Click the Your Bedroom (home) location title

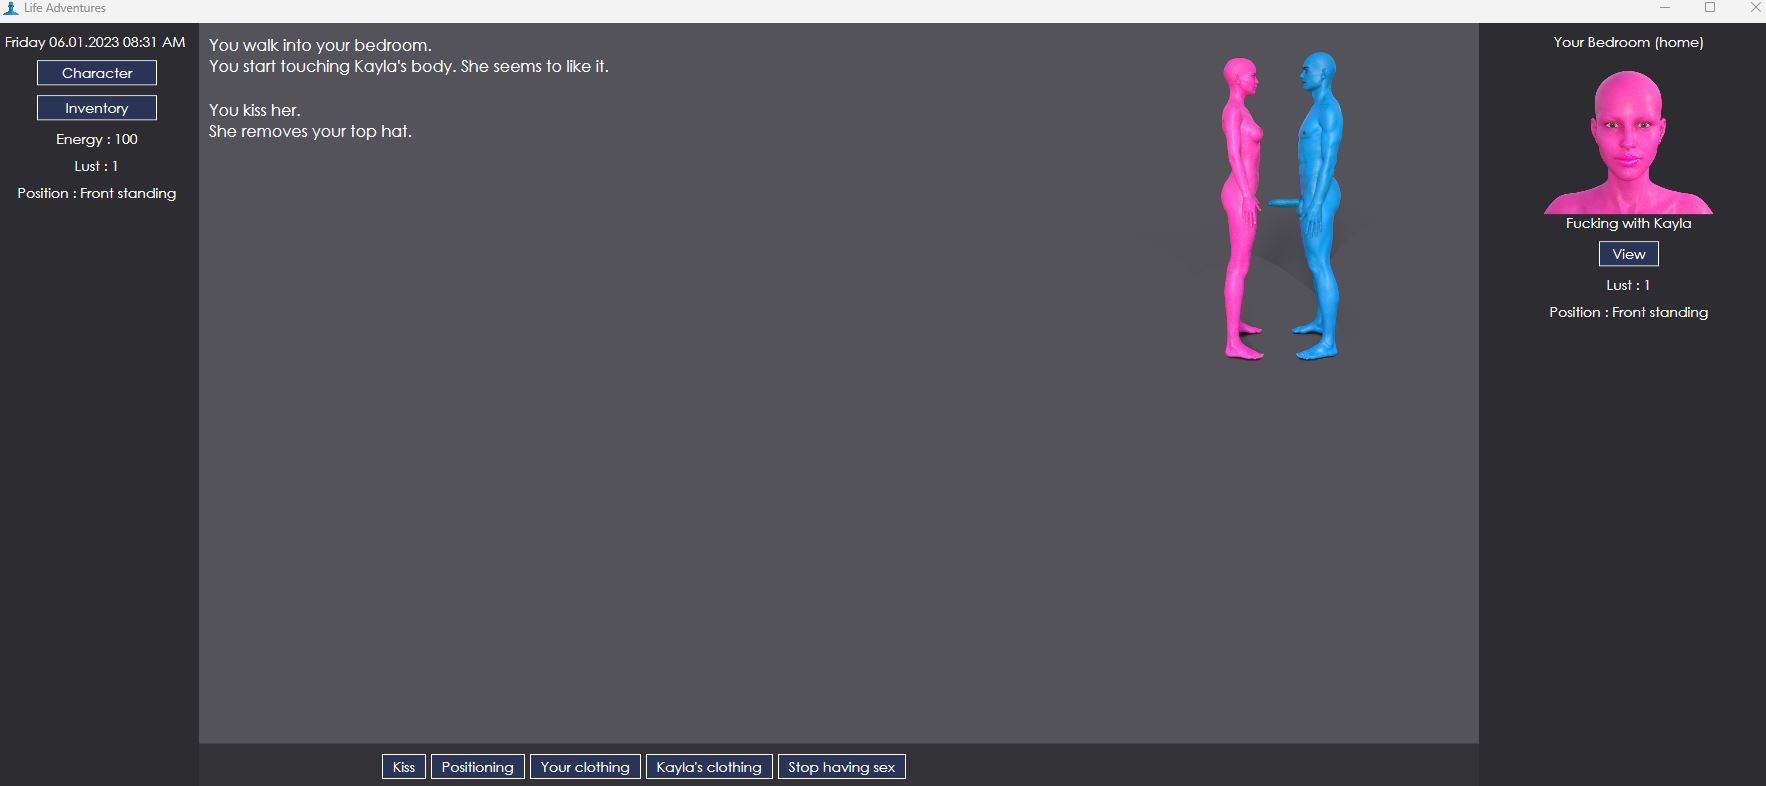tap(1628, 42)
